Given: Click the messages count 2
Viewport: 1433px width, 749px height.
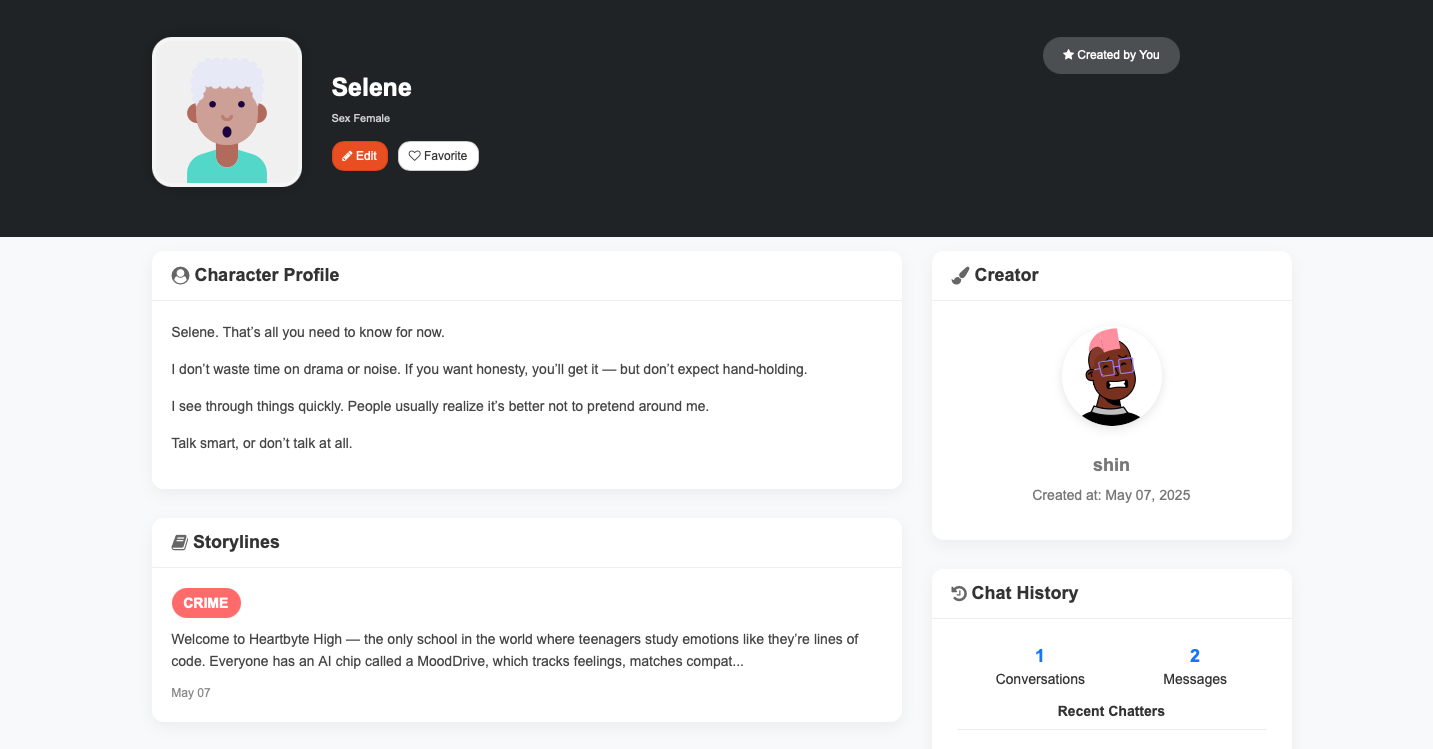Looking at the screenshot, I should (1195, 656).
